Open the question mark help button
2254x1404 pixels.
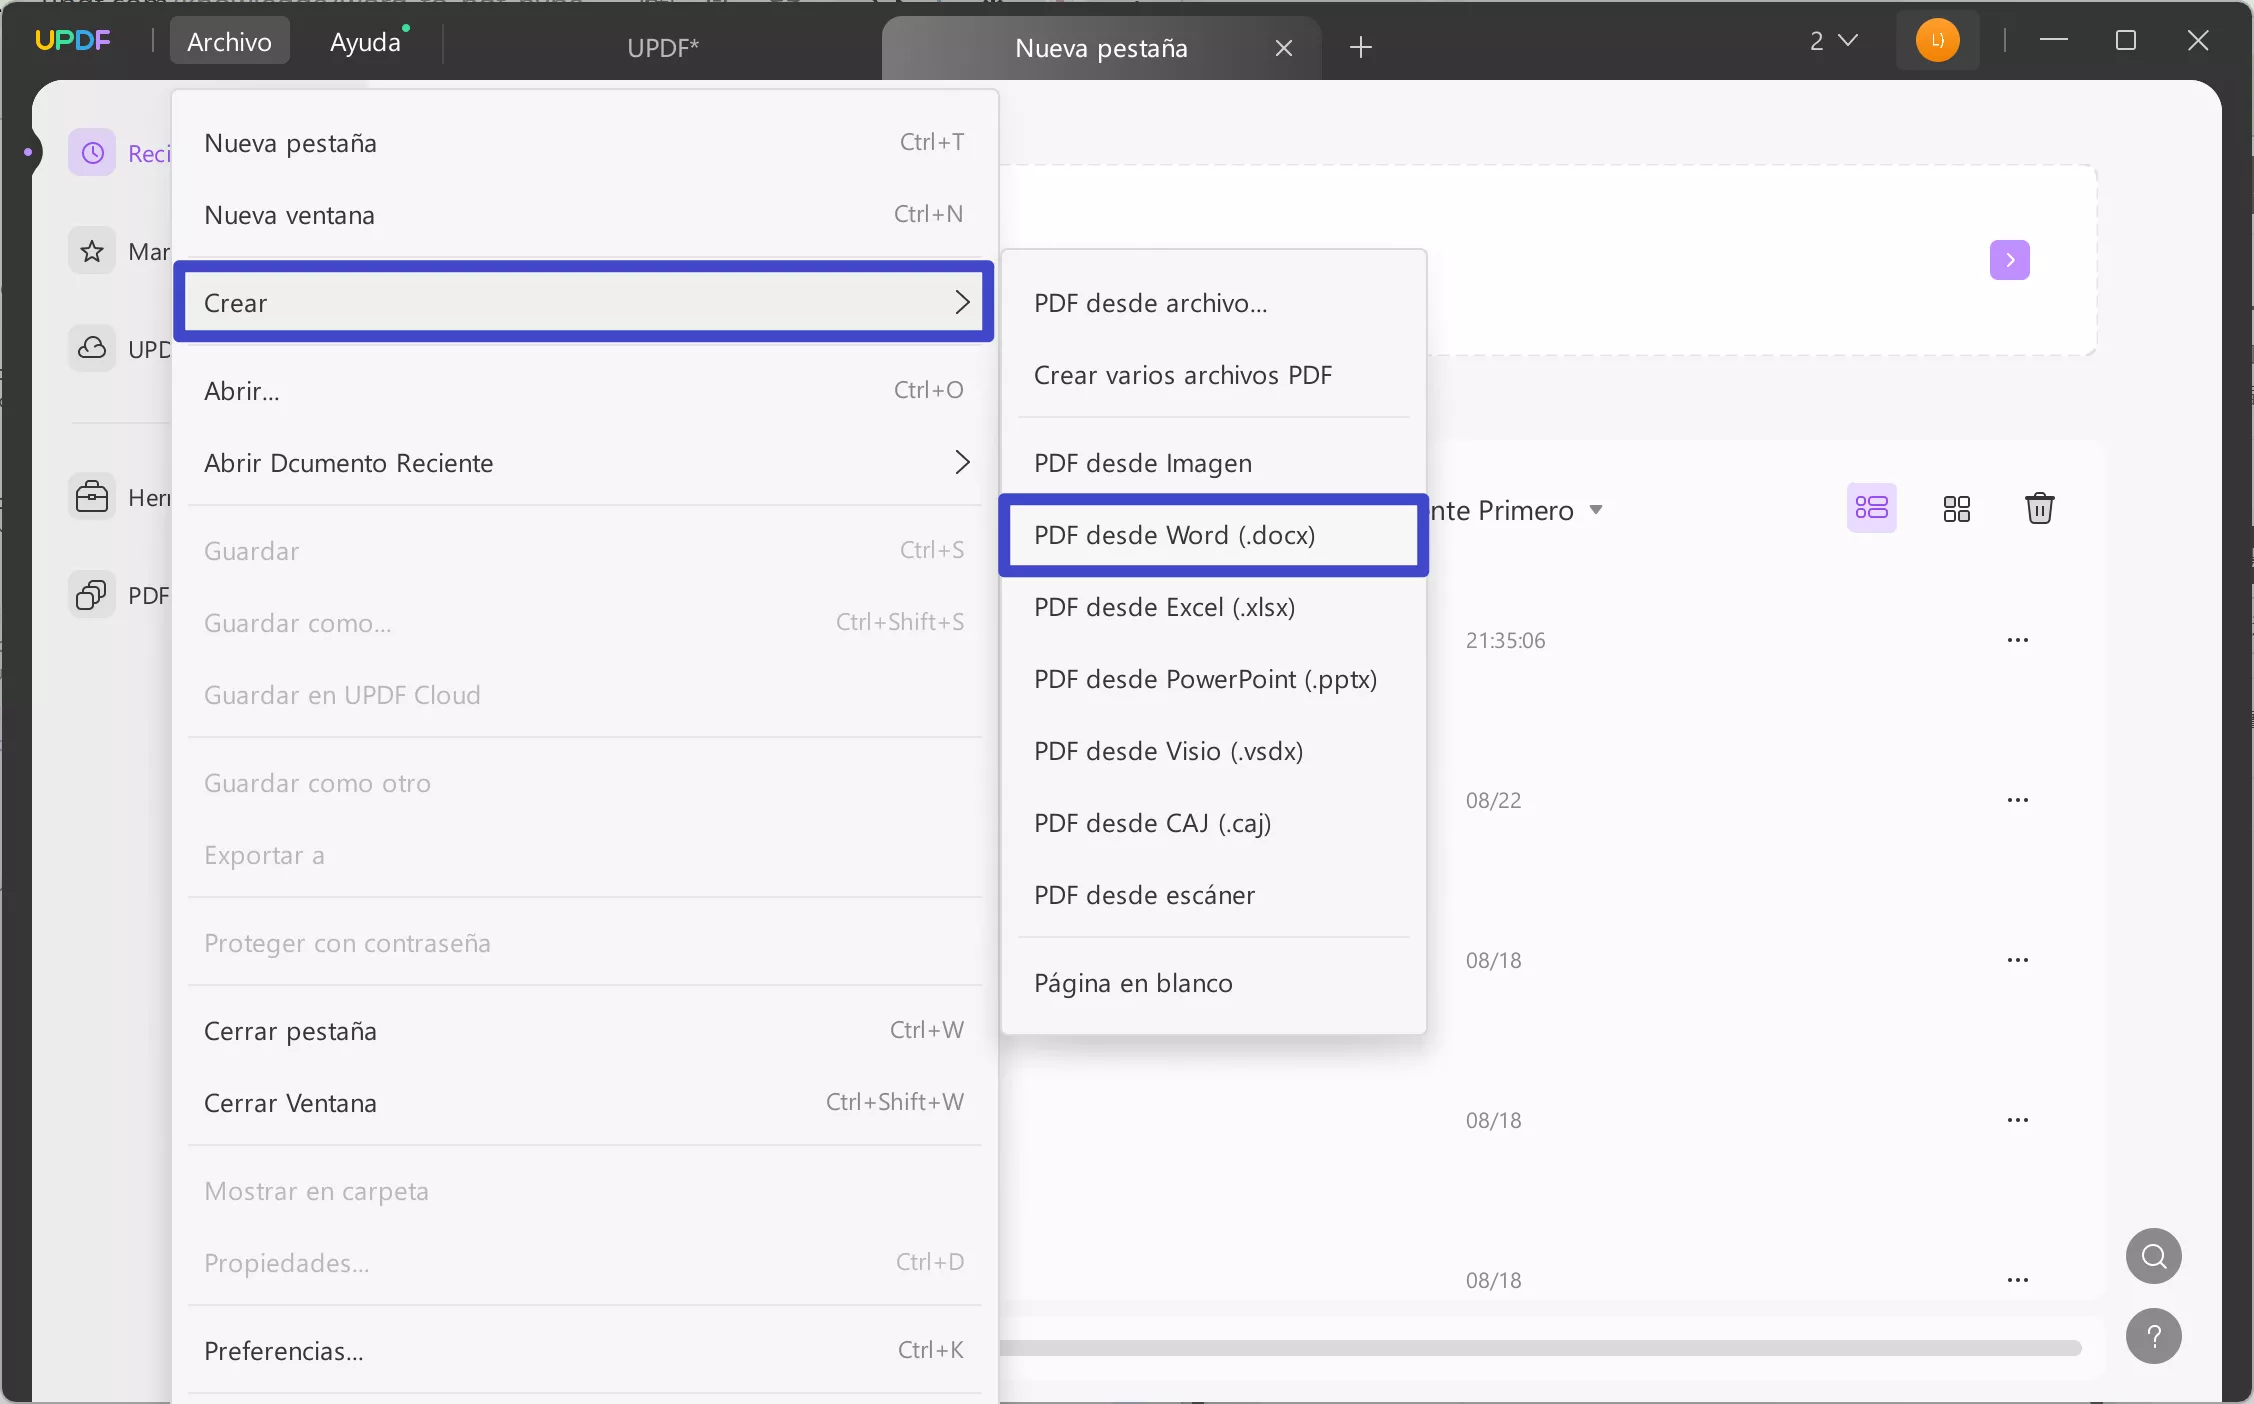(x=2153, y=1336)
